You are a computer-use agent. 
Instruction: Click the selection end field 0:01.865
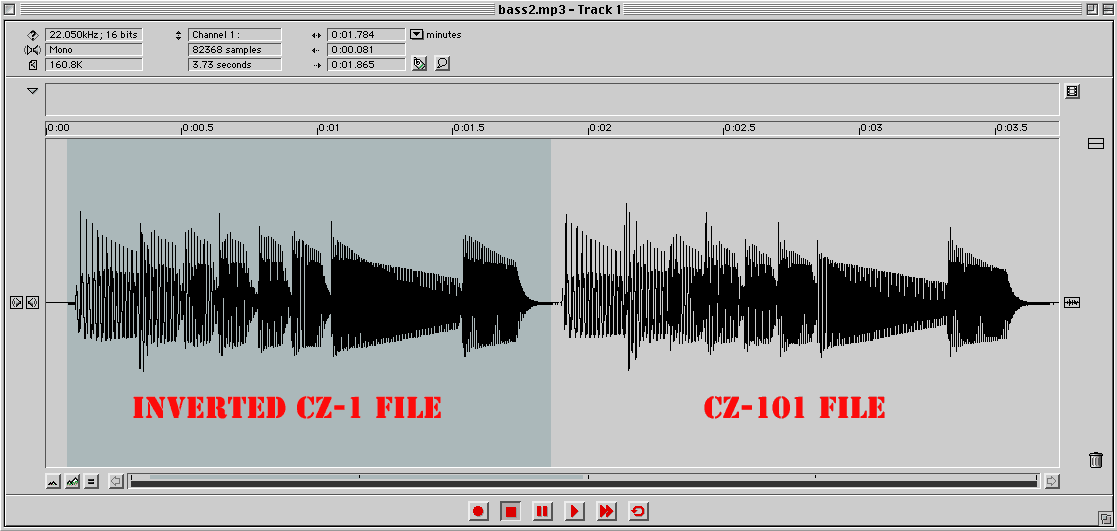[366, 65]
